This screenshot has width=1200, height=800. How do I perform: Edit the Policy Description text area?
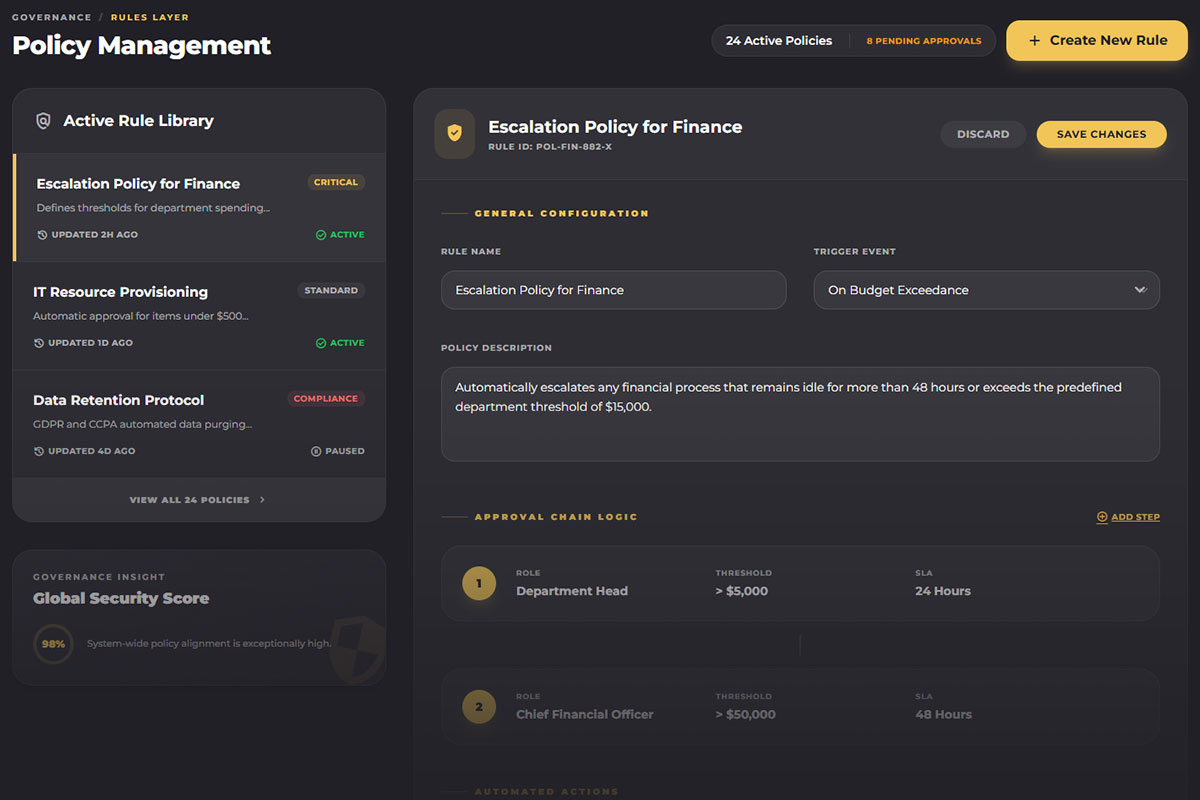[800, 414]
